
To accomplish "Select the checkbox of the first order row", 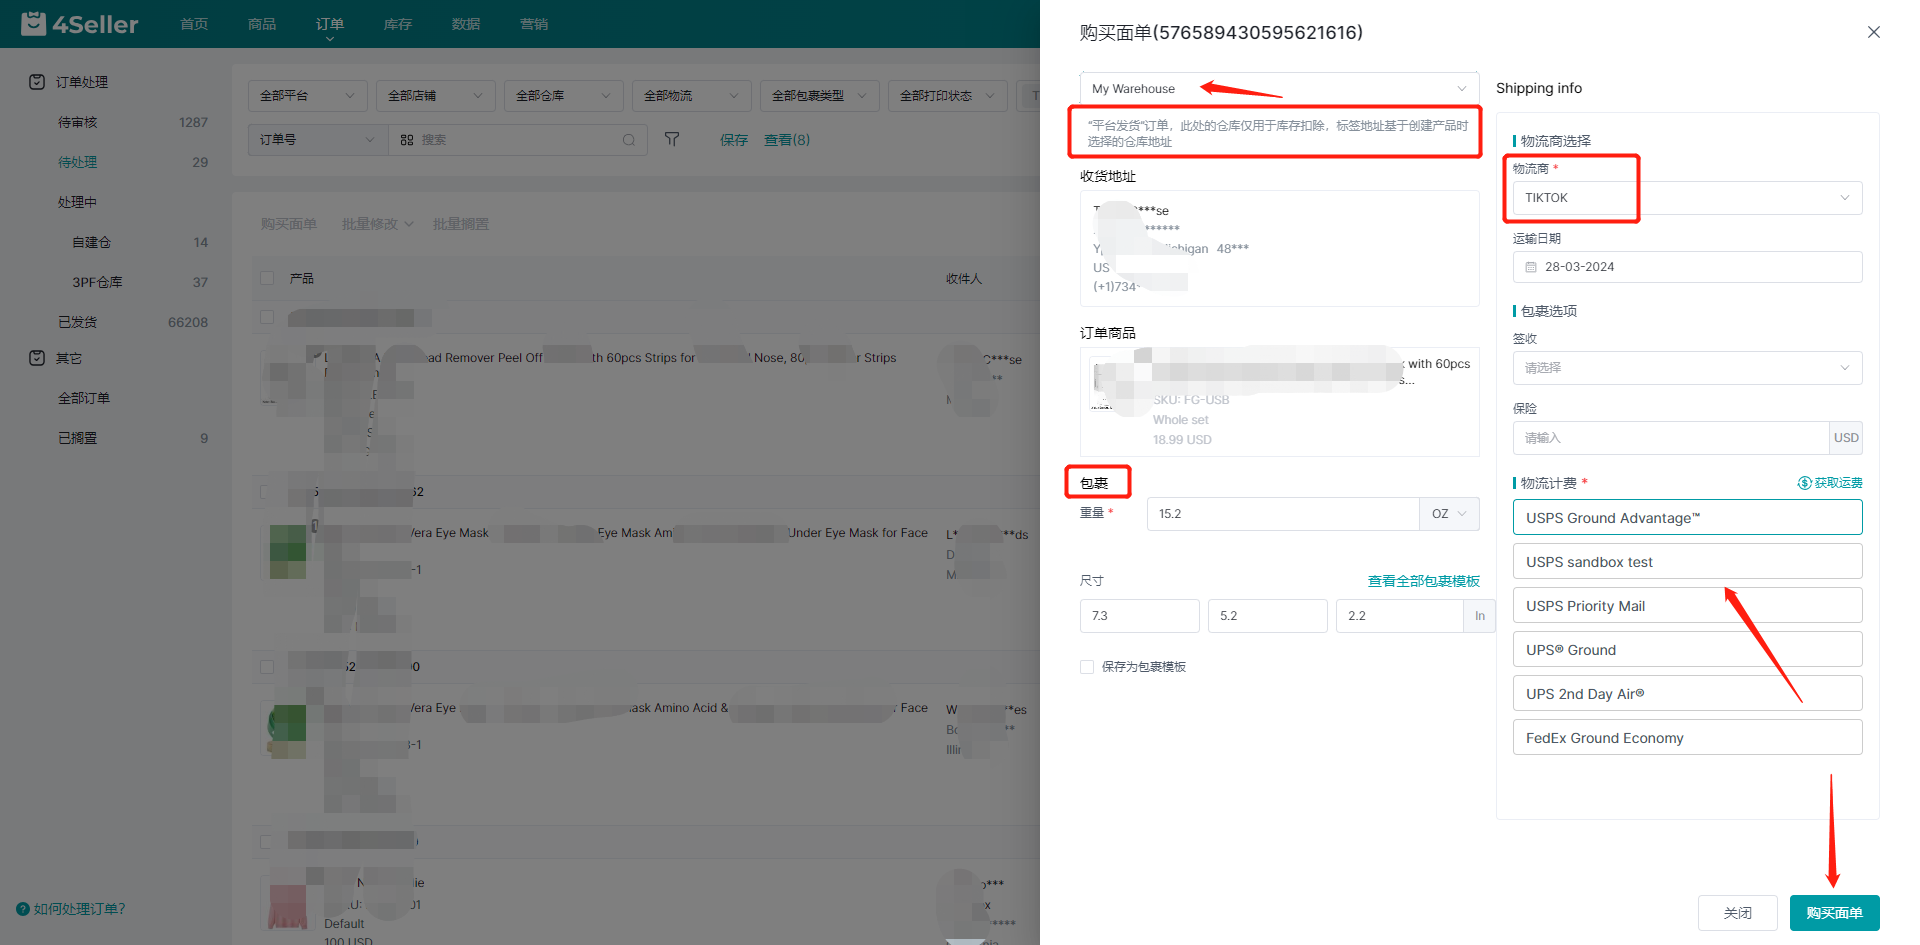I will (267, 317).
